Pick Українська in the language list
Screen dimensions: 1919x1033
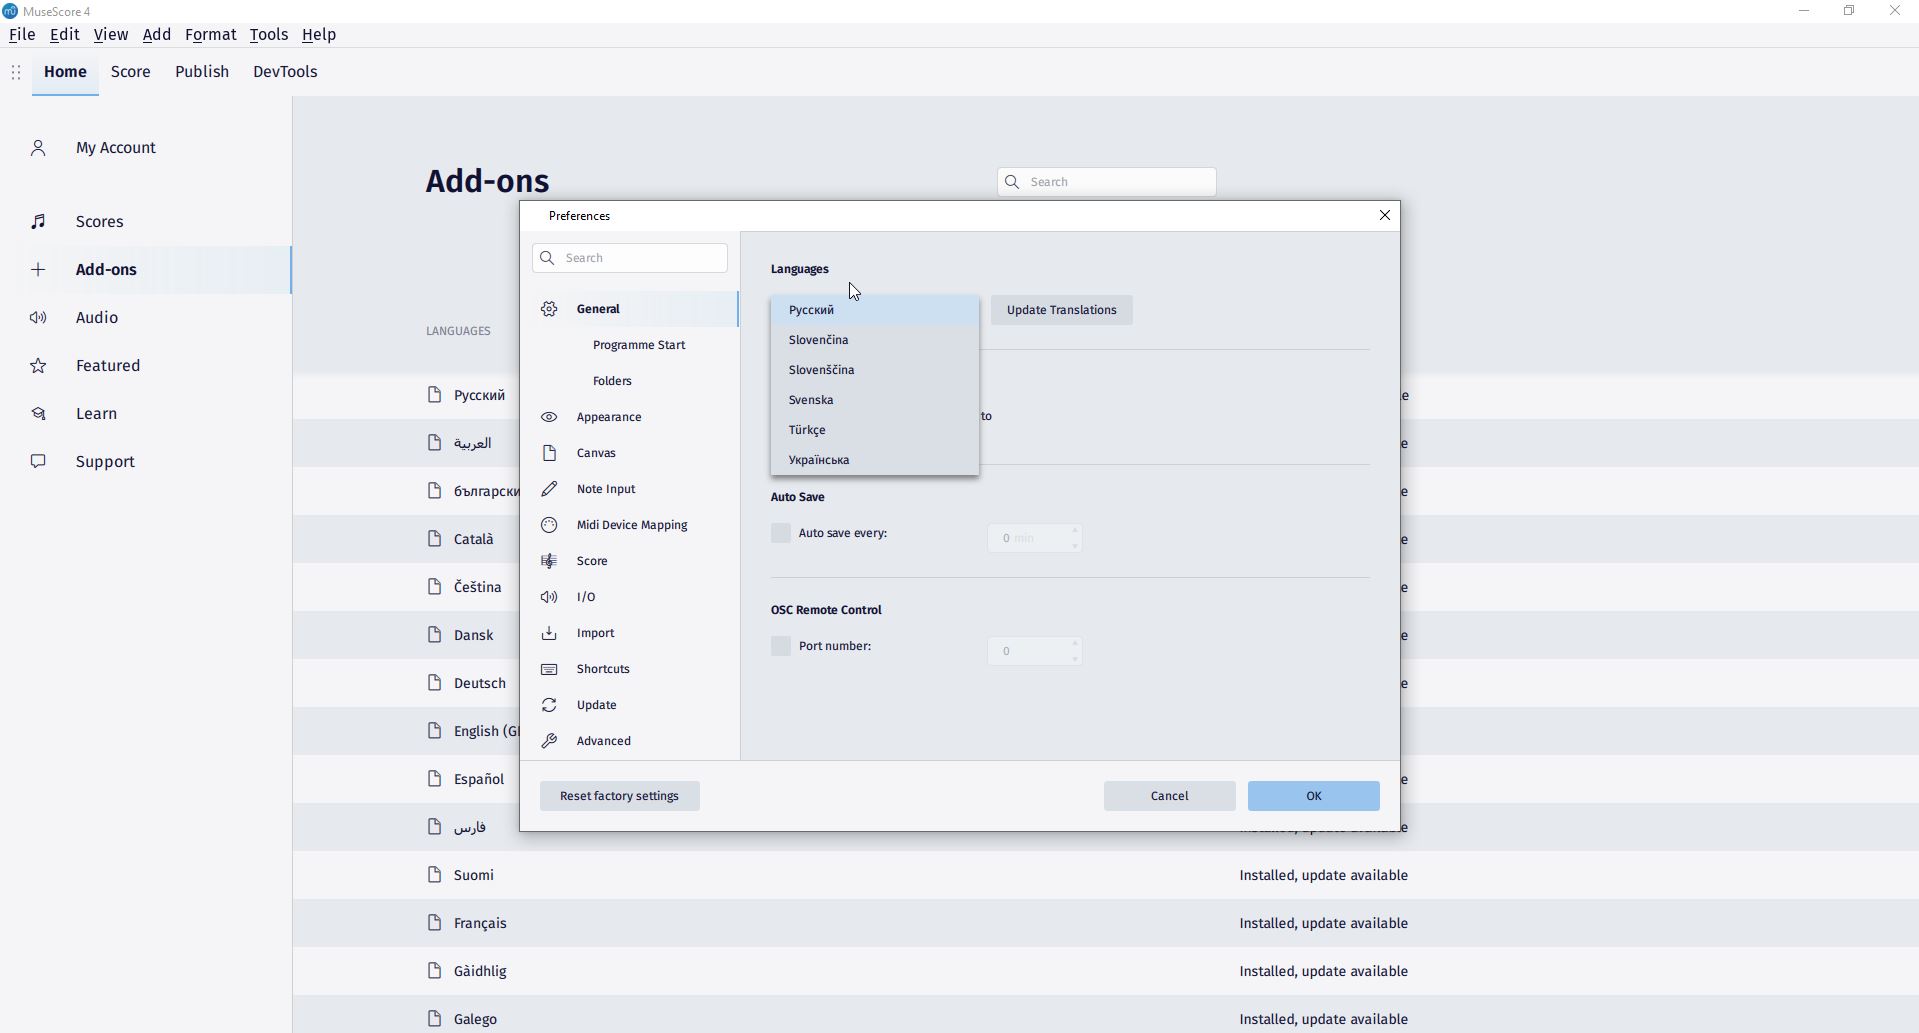(875, 460)
